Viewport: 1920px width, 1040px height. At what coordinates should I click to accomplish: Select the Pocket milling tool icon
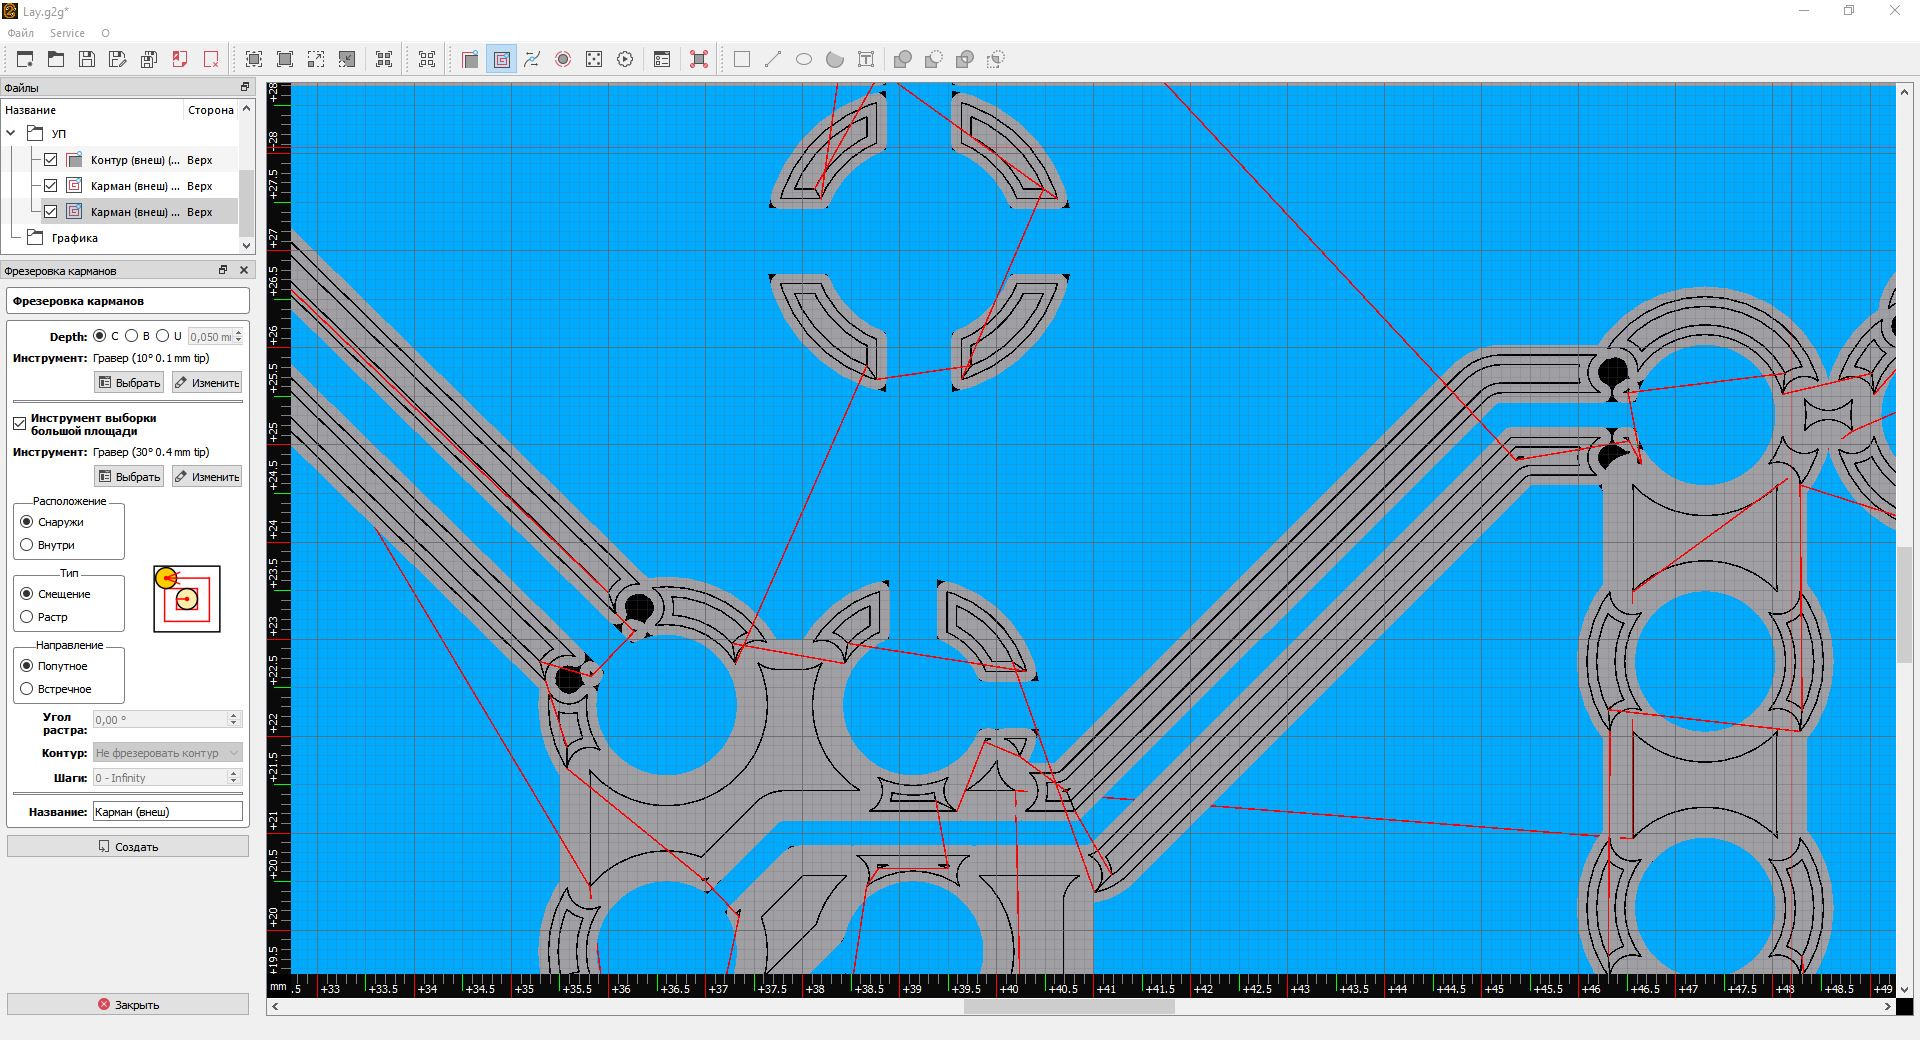click(501, 59)
